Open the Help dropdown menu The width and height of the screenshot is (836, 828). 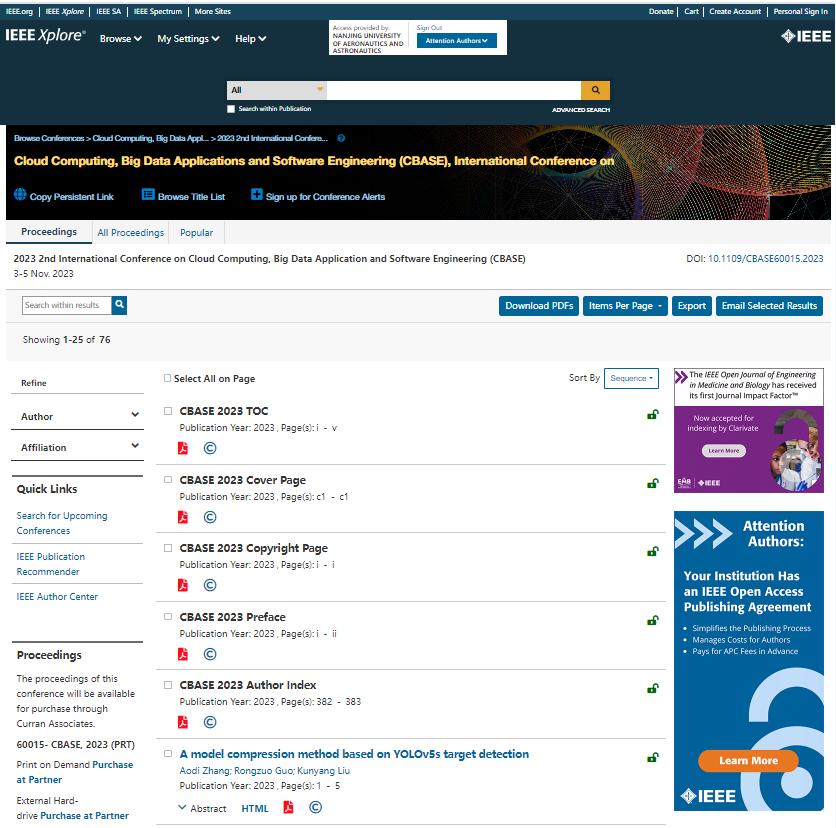pos(251,38)
